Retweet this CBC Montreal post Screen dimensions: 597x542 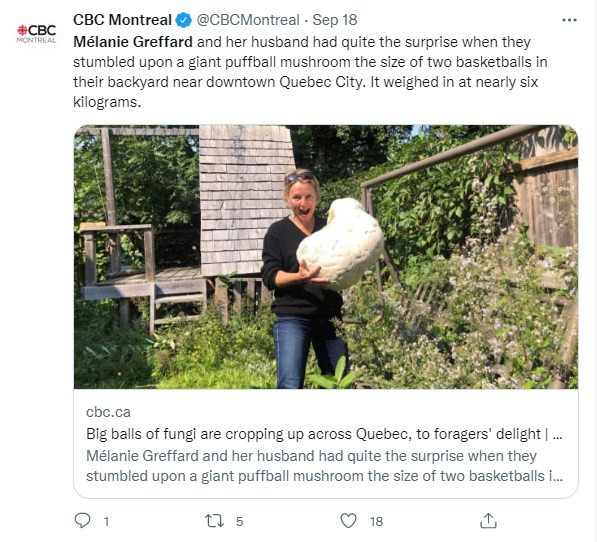[x=214, y=521]
